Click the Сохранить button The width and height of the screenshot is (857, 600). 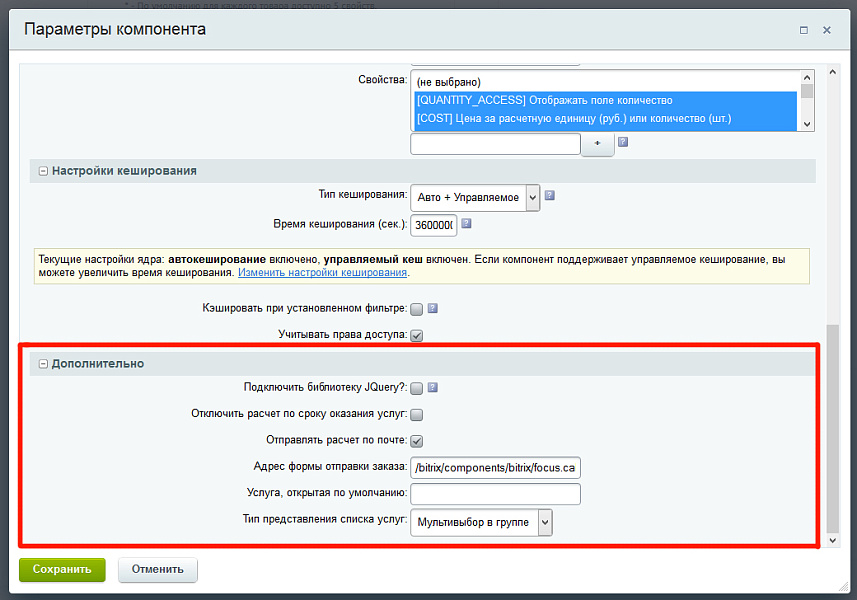pyautogui.click(x=61, y=569)
